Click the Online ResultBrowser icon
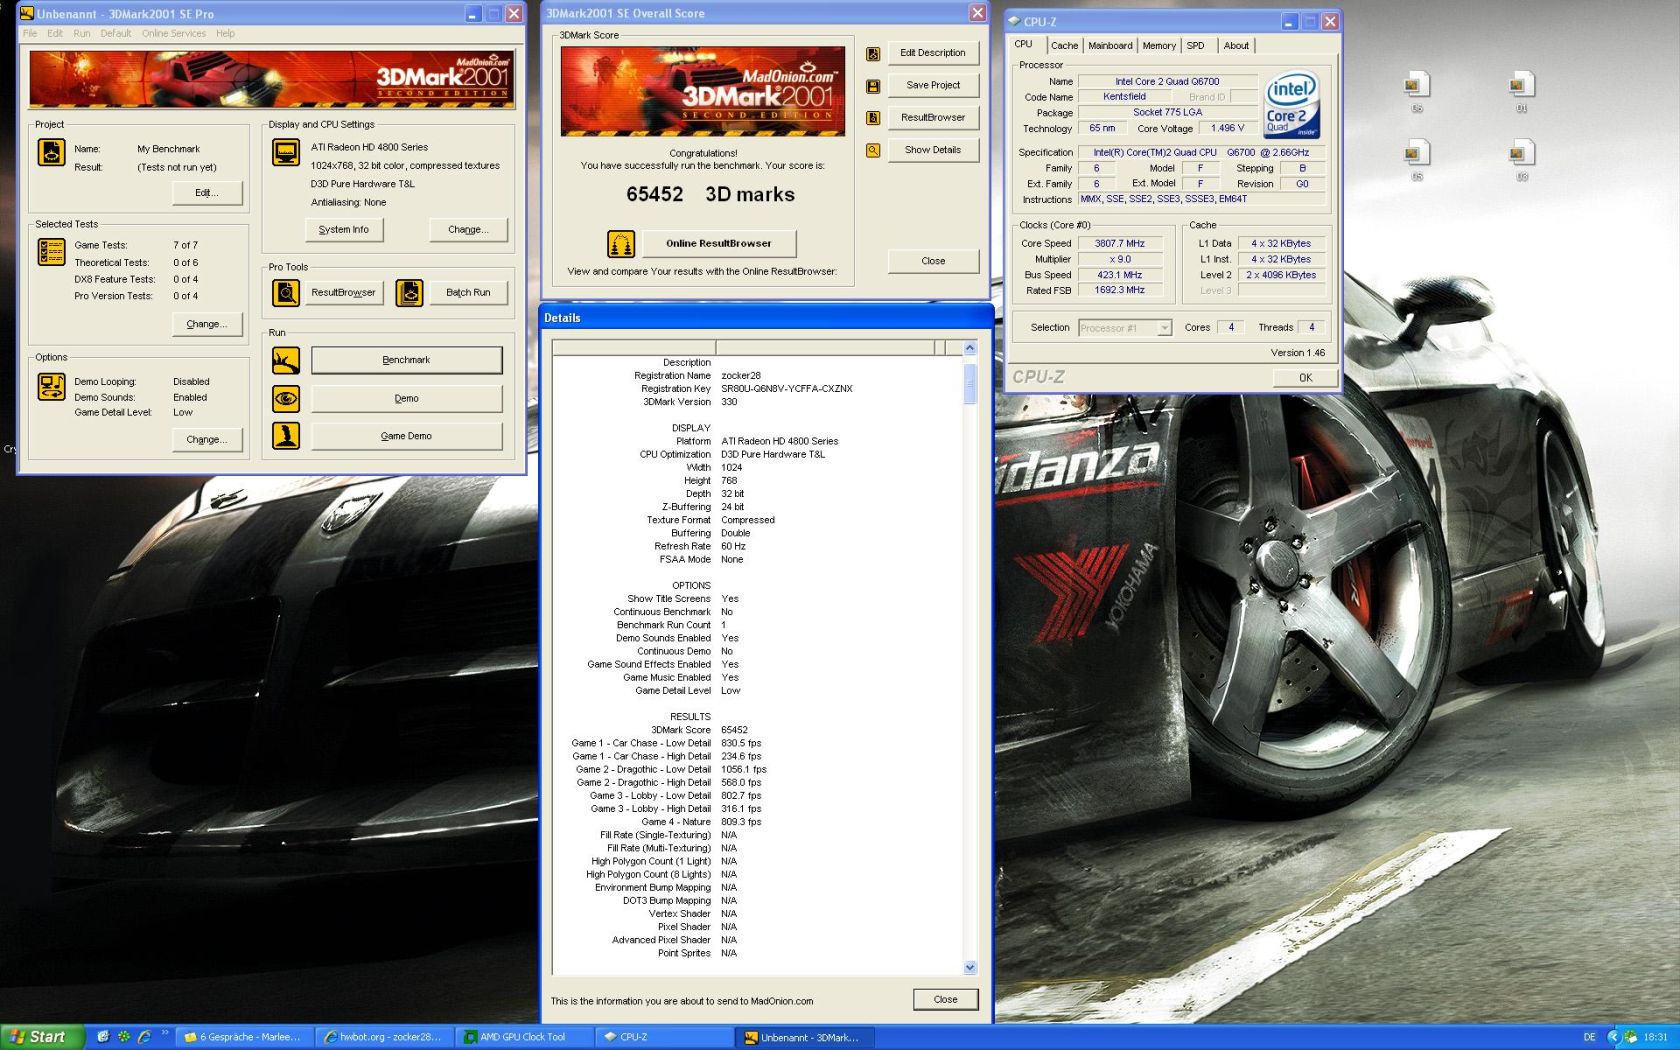The width and height of the screenshot is (1680, 1050). point(621,244)
